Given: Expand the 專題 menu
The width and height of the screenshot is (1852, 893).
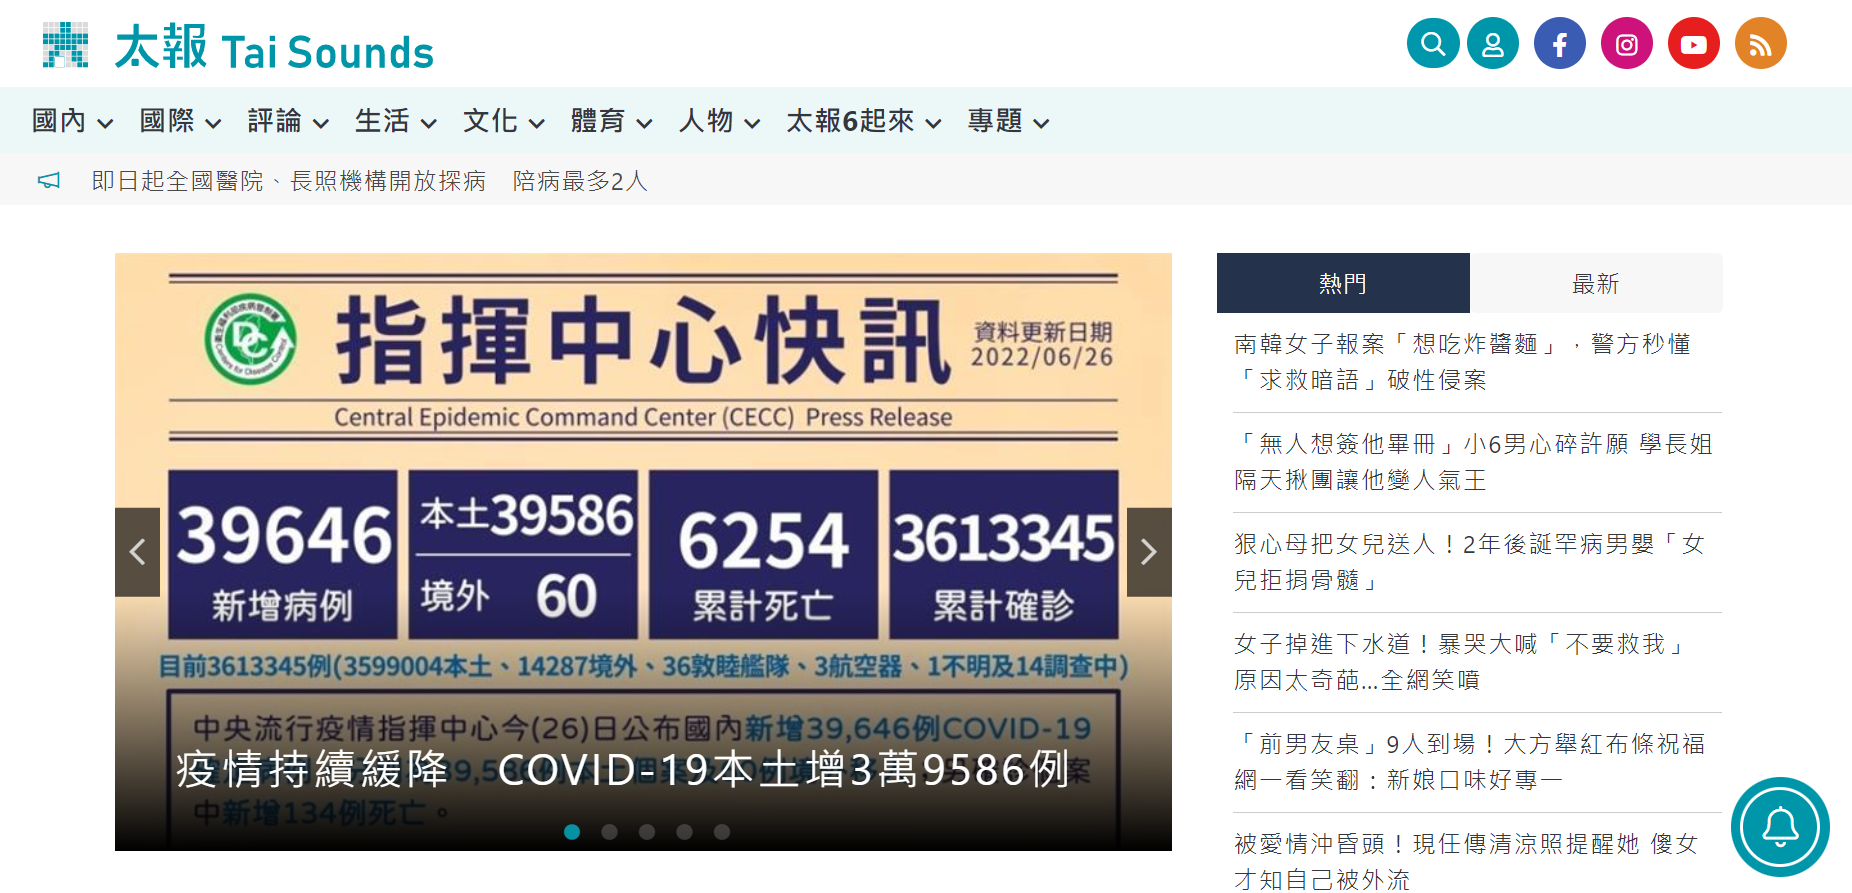Looking at the screenshot, I should [x=1009, y=121].
